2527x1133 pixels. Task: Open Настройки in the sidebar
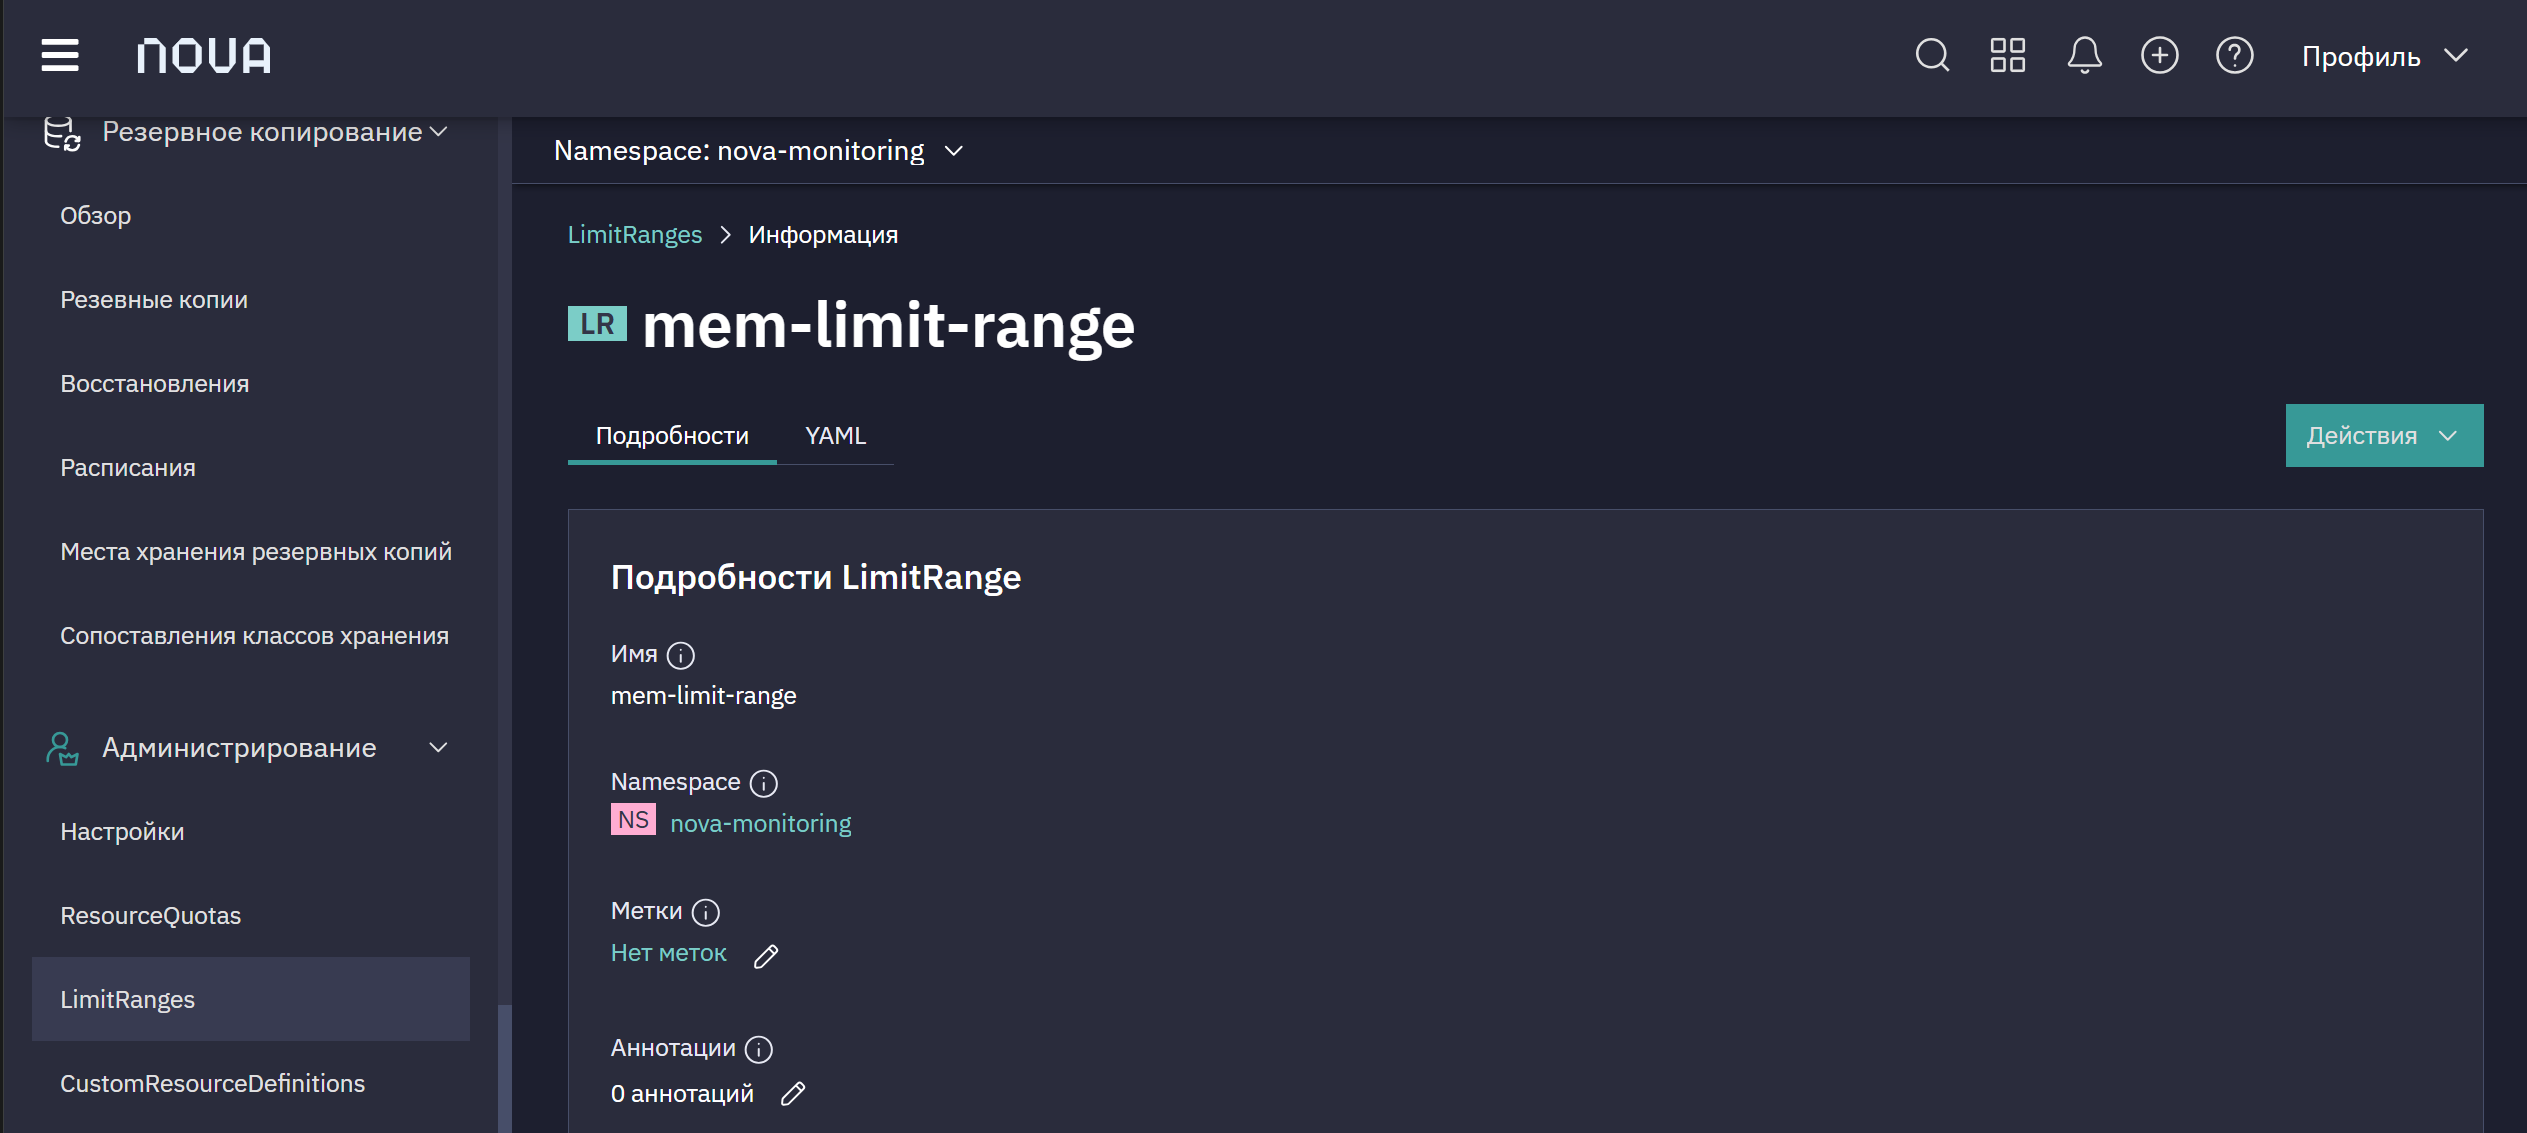(x=122, y=832)
